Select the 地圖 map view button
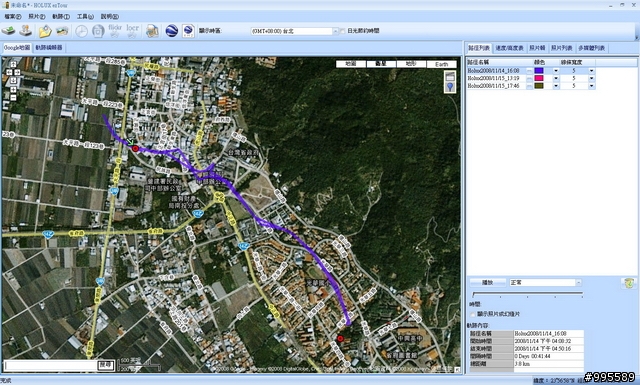This screenshot has height=385, width=640. click(x=351, y=64)
